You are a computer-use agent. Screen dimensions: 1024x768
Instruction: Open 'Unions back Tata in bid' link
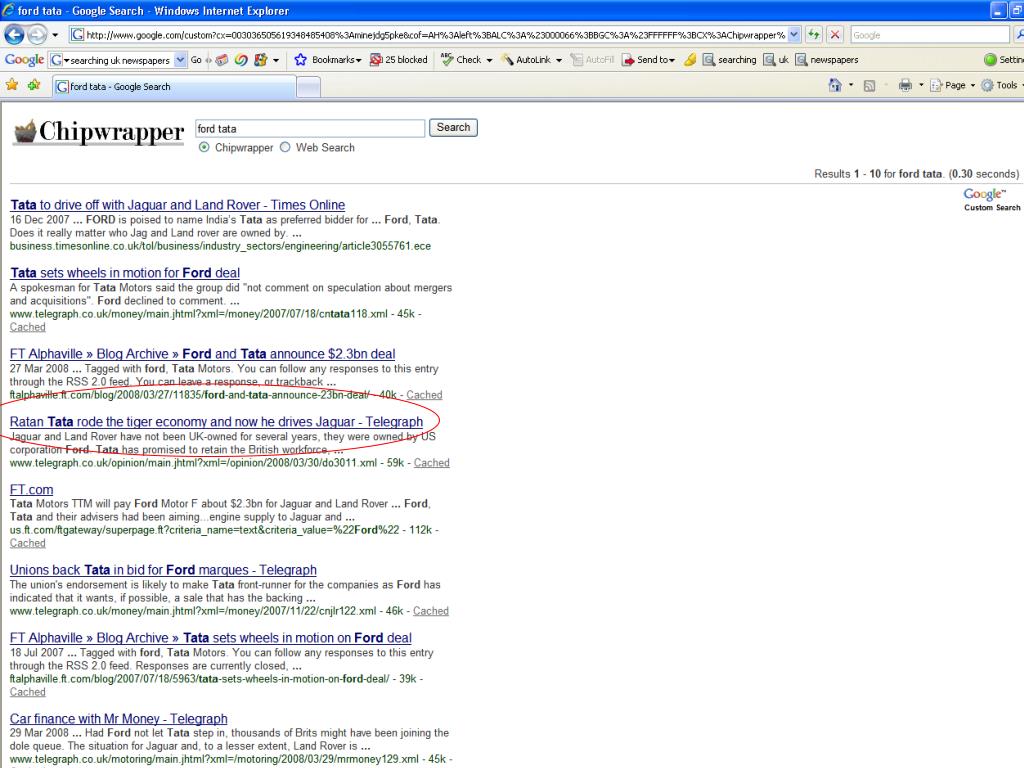pyautogui.click(x=163, y=570)
